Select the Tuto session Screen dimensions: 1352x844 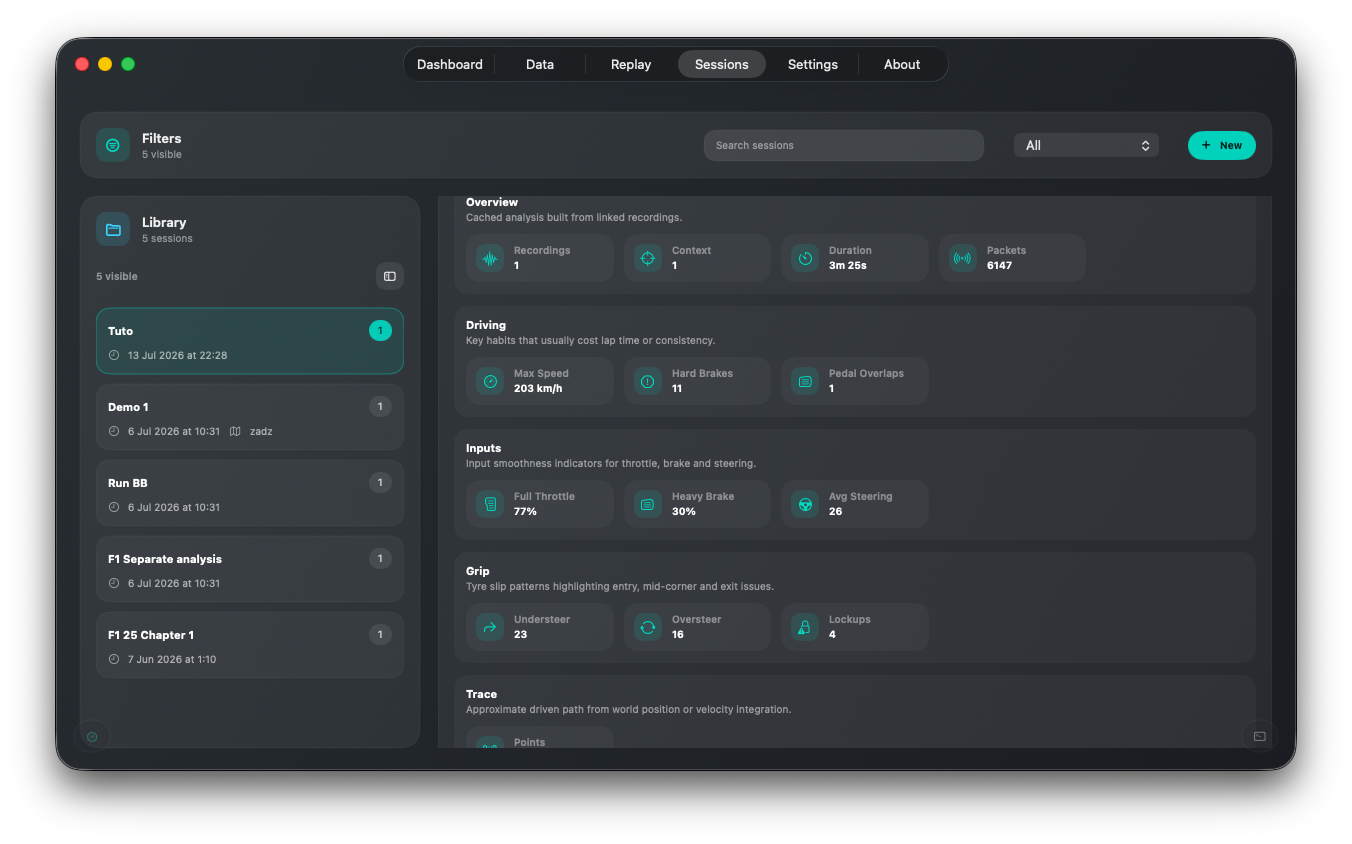[250, 341]
